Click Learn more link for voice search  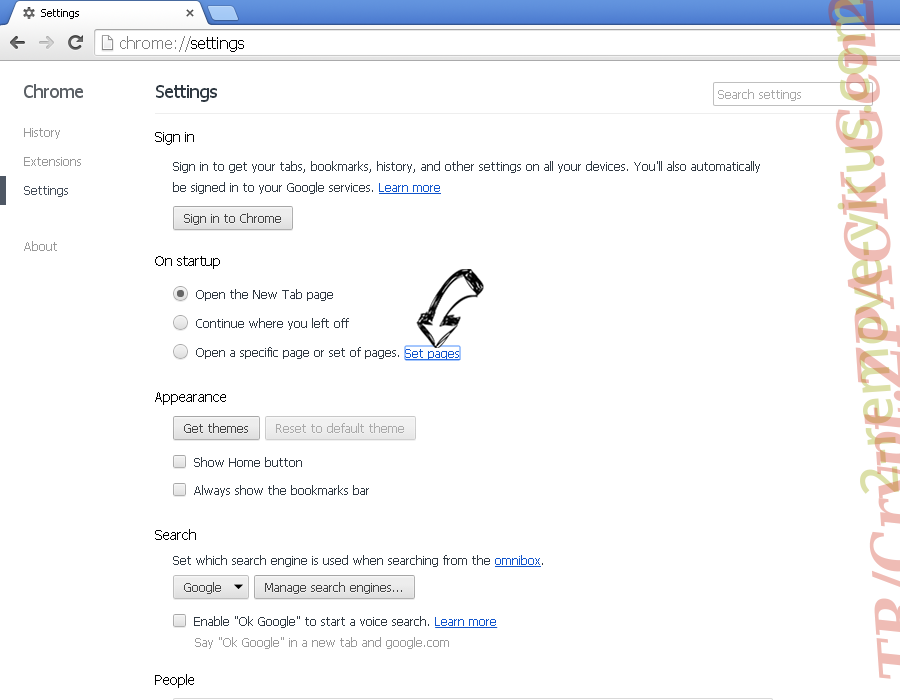click(465, 621)
